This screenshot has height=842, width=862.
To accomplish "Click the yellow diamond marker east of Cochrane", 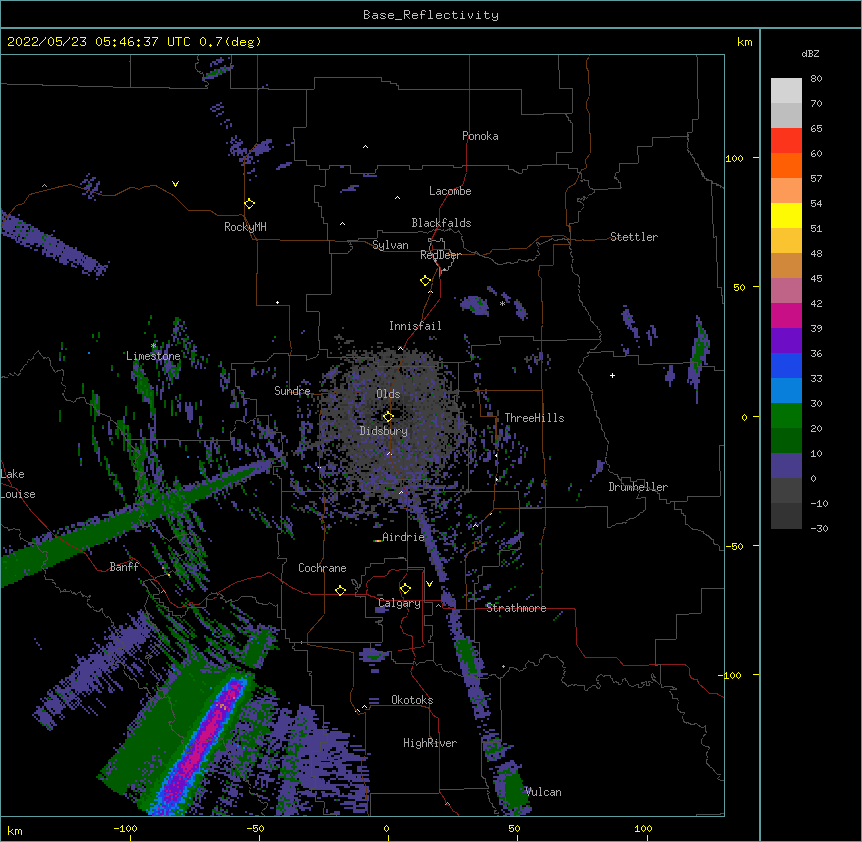I will tap(340, 590).
